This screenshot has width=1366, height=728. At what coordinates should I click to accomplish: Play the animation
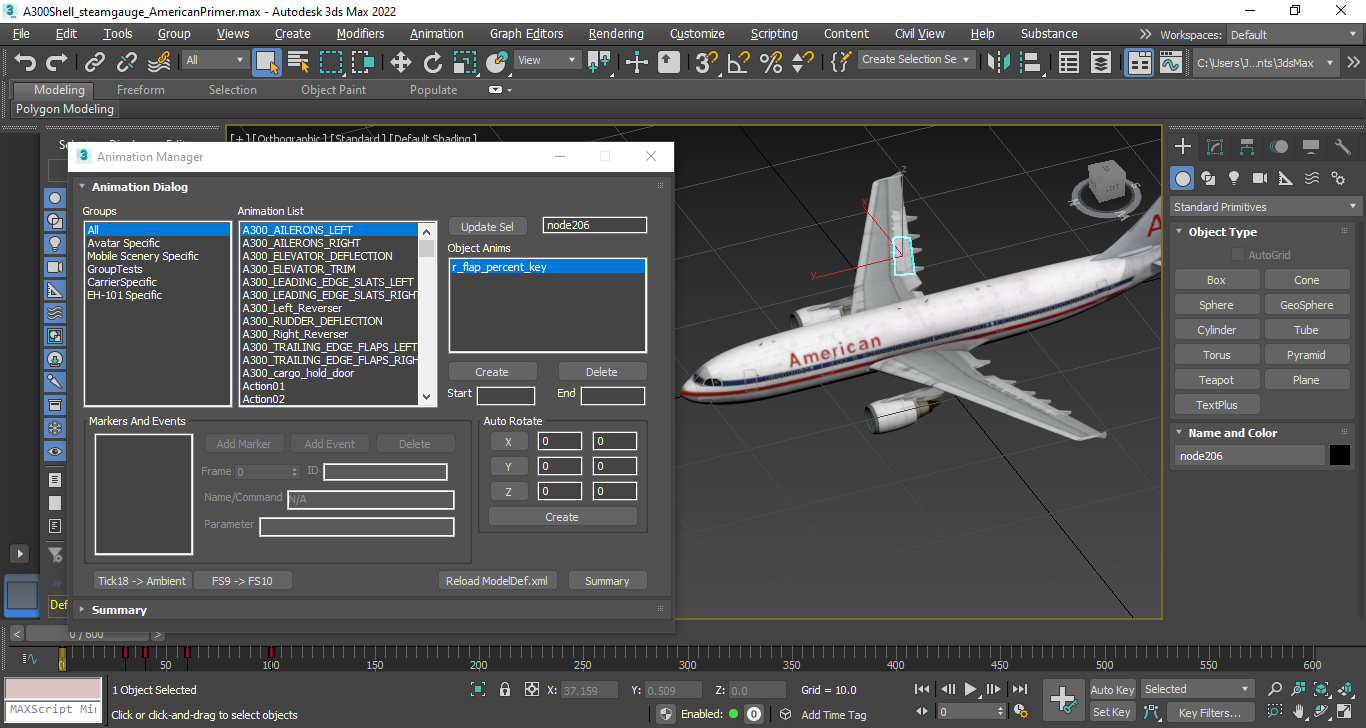coord(971,689)
